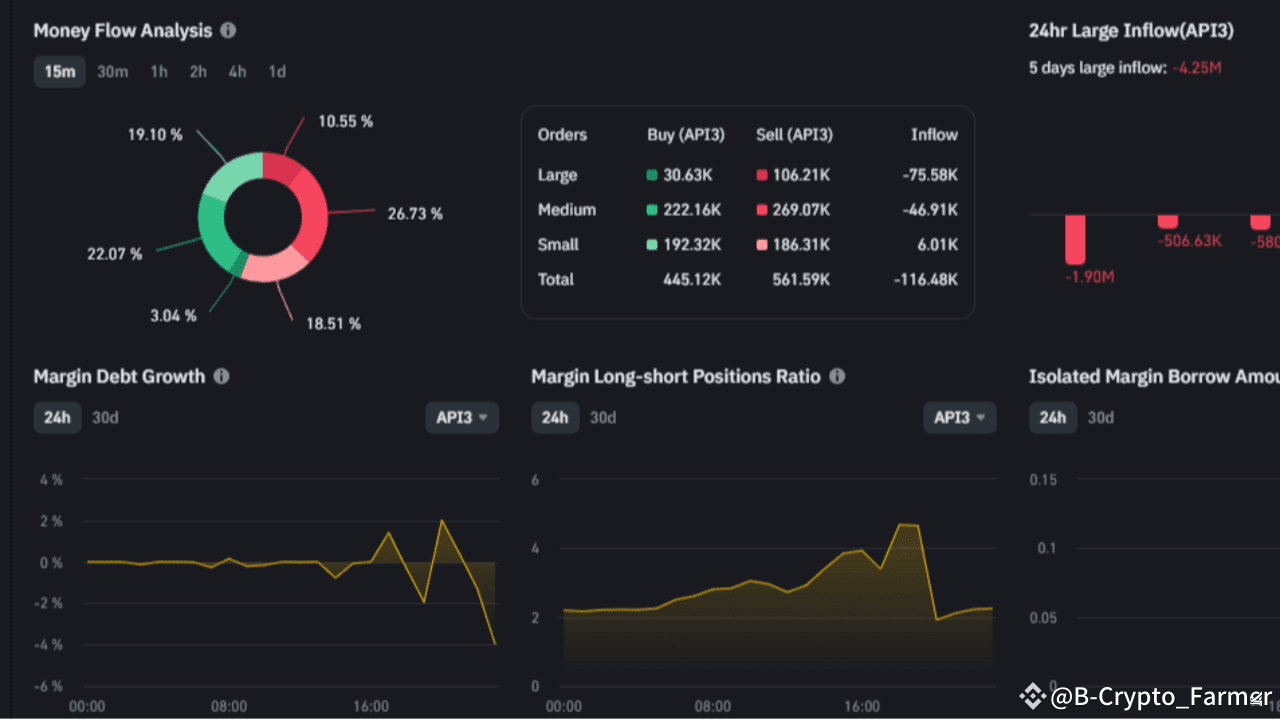This screenshot has width=1280, height=720.
Task: Click the 26.73% donut chart segment
Action: [x=315, y=213]
